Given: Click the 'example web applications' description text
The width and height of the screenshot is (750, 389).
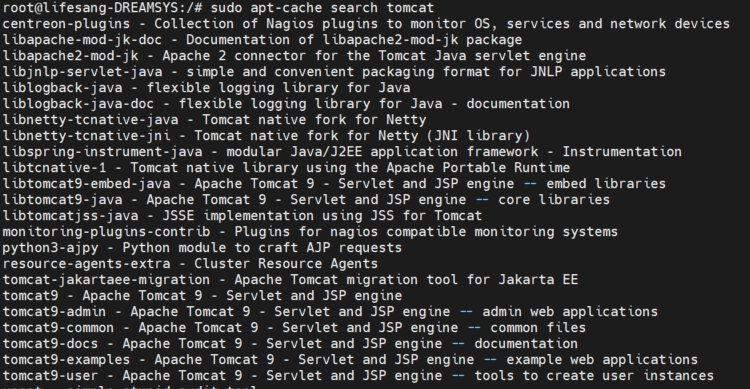Looking at the screenshot, I should pyautogui.click(x=602, y=360).
